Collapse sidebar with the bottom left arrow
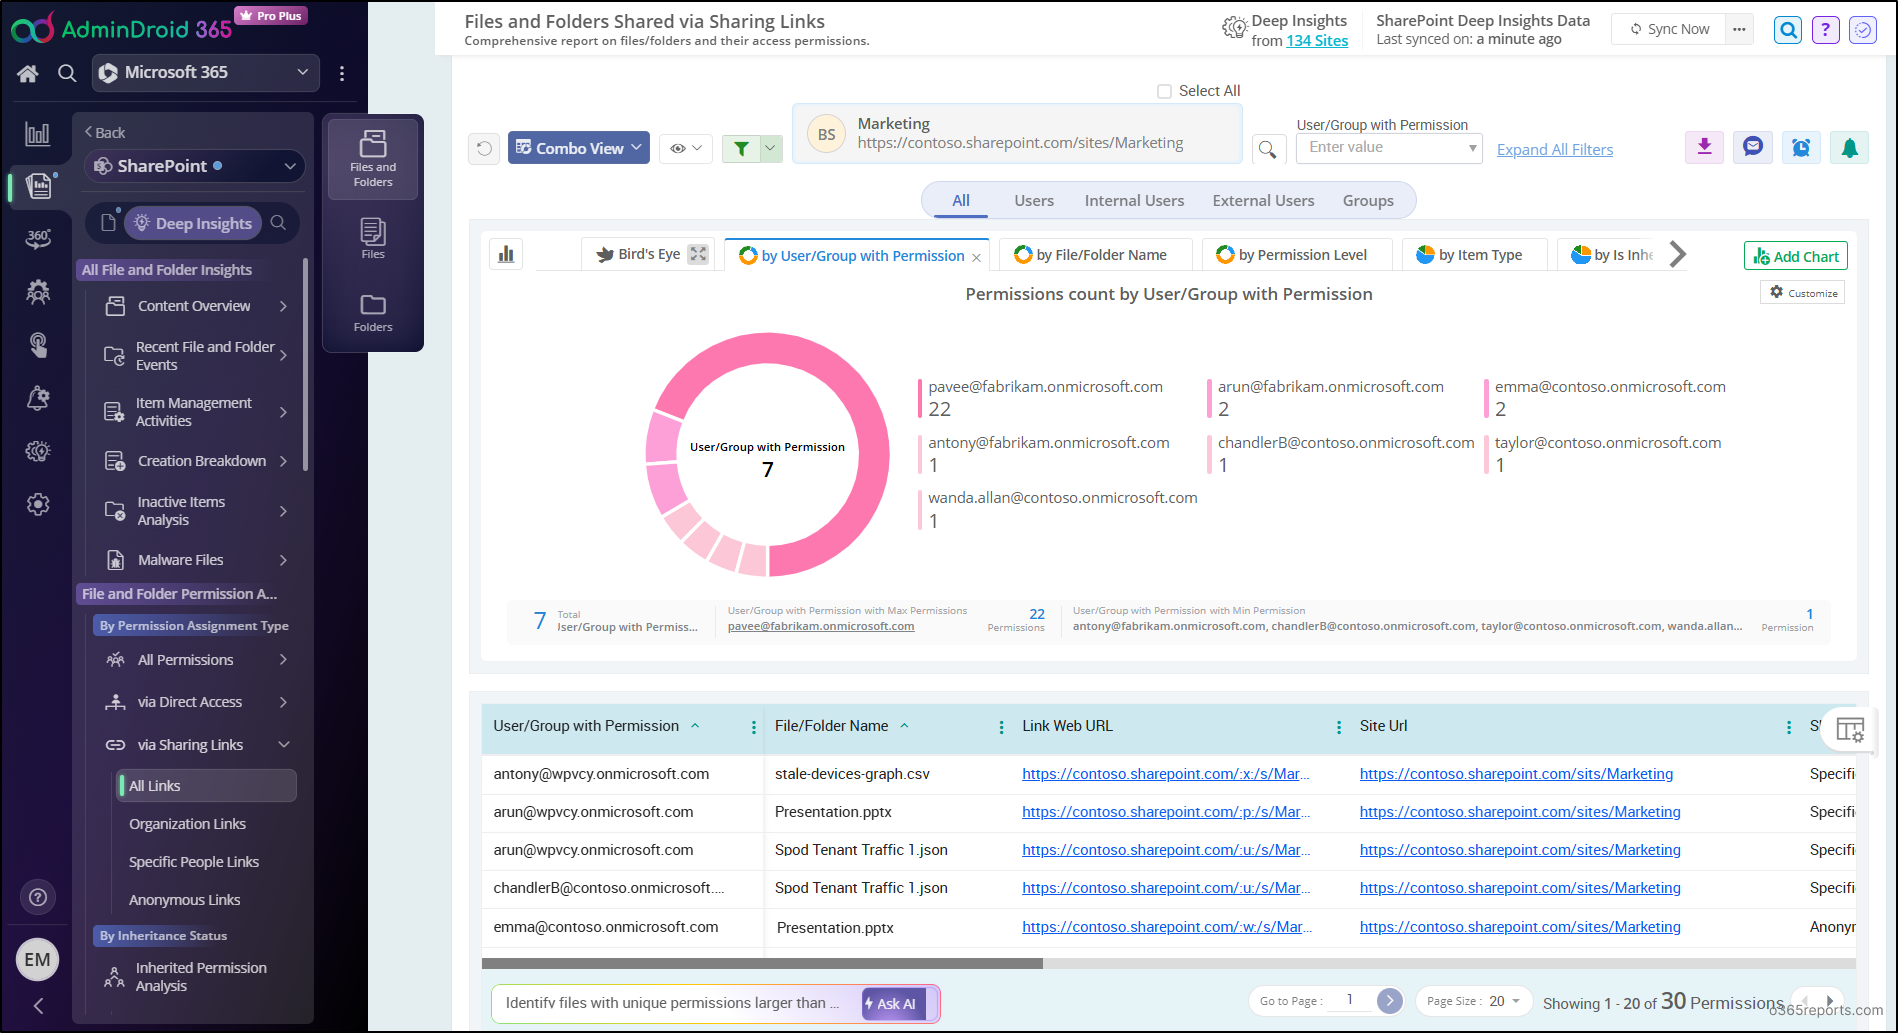Viewport: 1898px width, 1033px height. 38,1006
